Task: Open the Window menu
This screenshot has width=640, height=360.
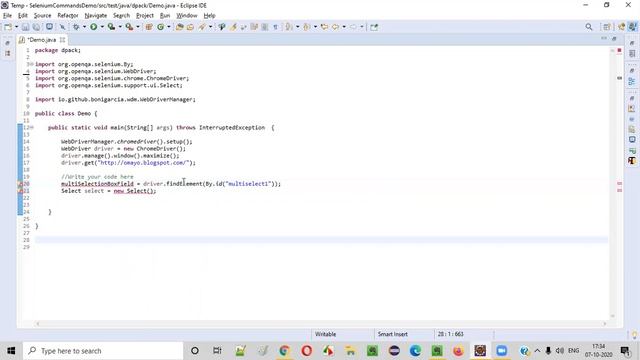Action: click(187, 16)
